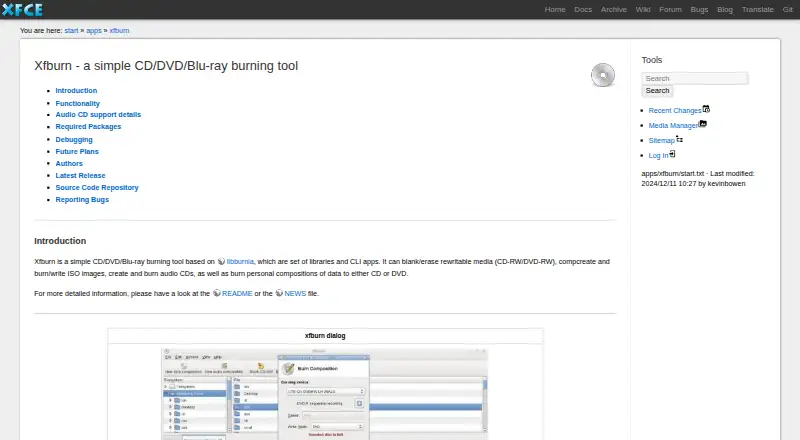Click the Xfce logo in header
800x440 pixels.
(22, 9)
